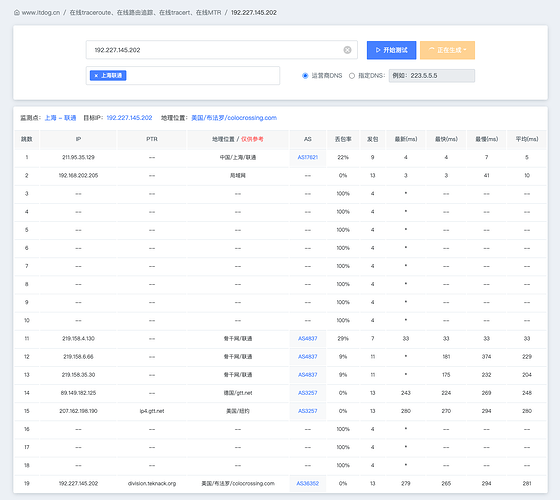Click the IP column header
Viewport: 560px width, 500px height.
tap(78, 139)
